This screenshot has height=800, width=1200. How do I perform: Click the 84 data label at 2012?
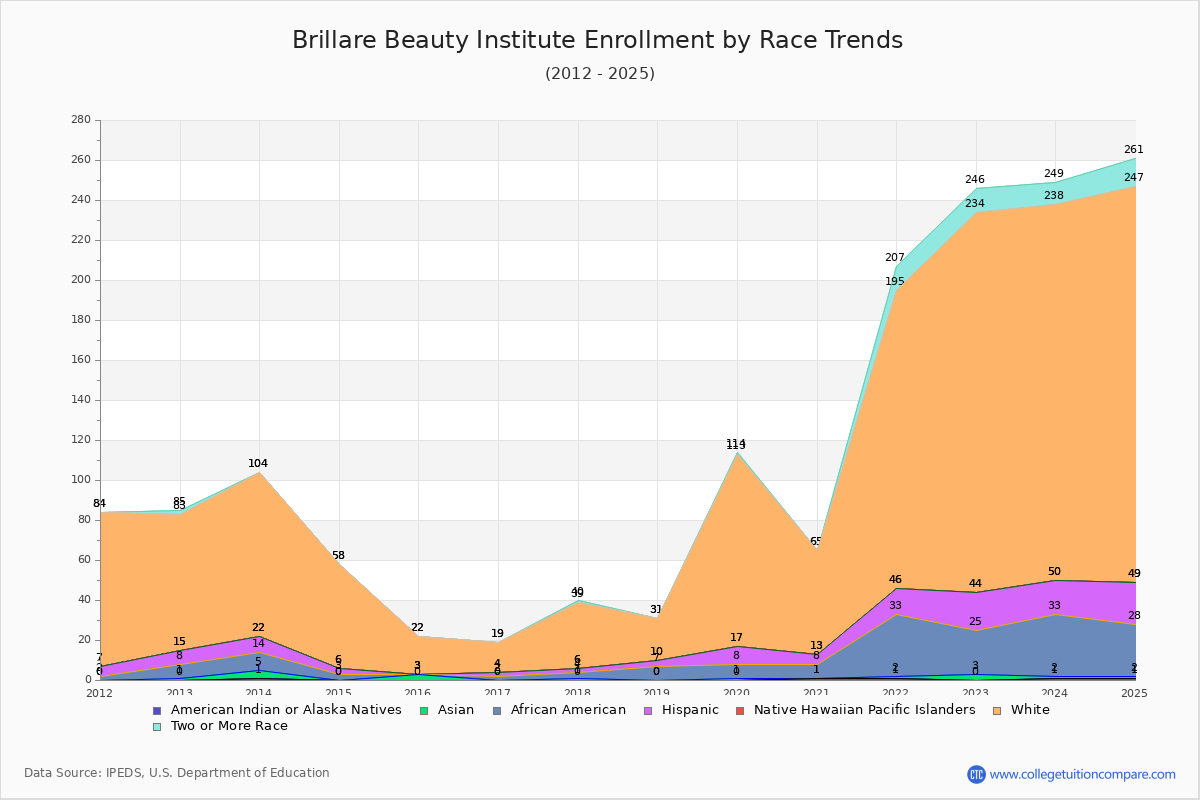point(99,504)
